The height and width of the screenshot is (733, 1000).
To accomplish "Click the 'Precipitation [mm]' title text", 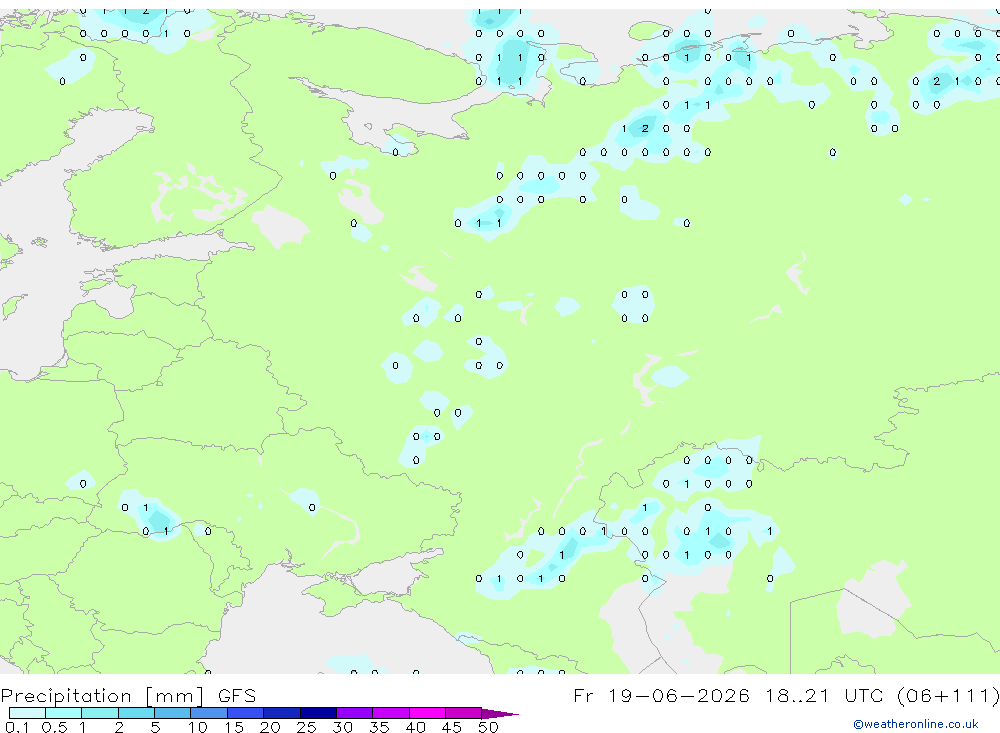I will tap(103, 696).
